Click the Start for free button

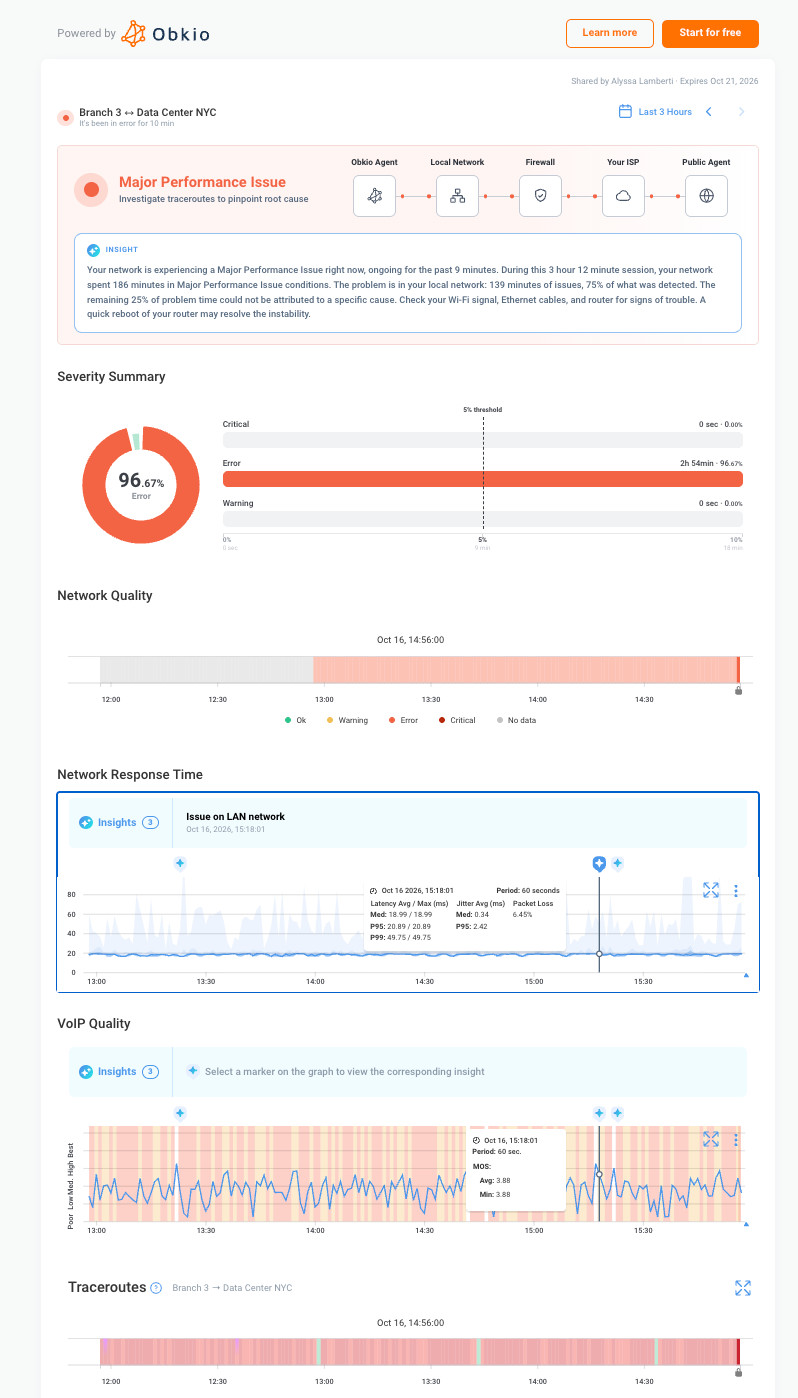click(710, 33)
